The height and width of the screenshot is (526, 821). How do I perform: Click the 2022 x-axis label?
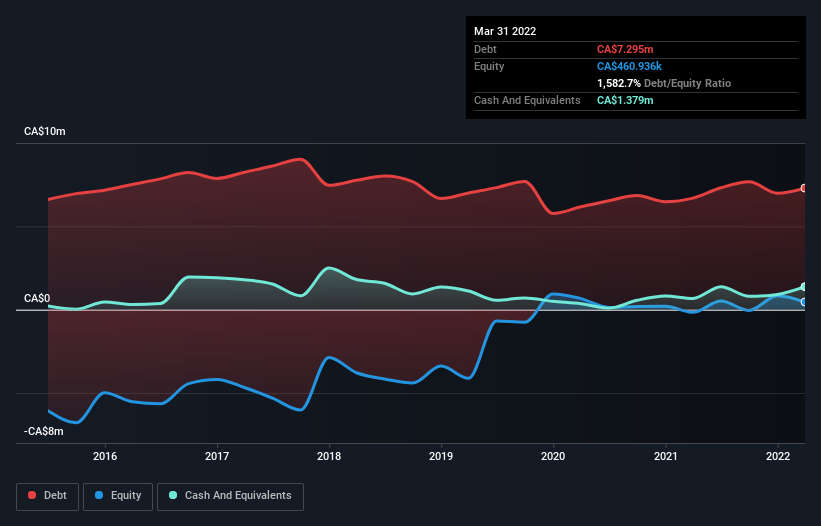point(778,456)
